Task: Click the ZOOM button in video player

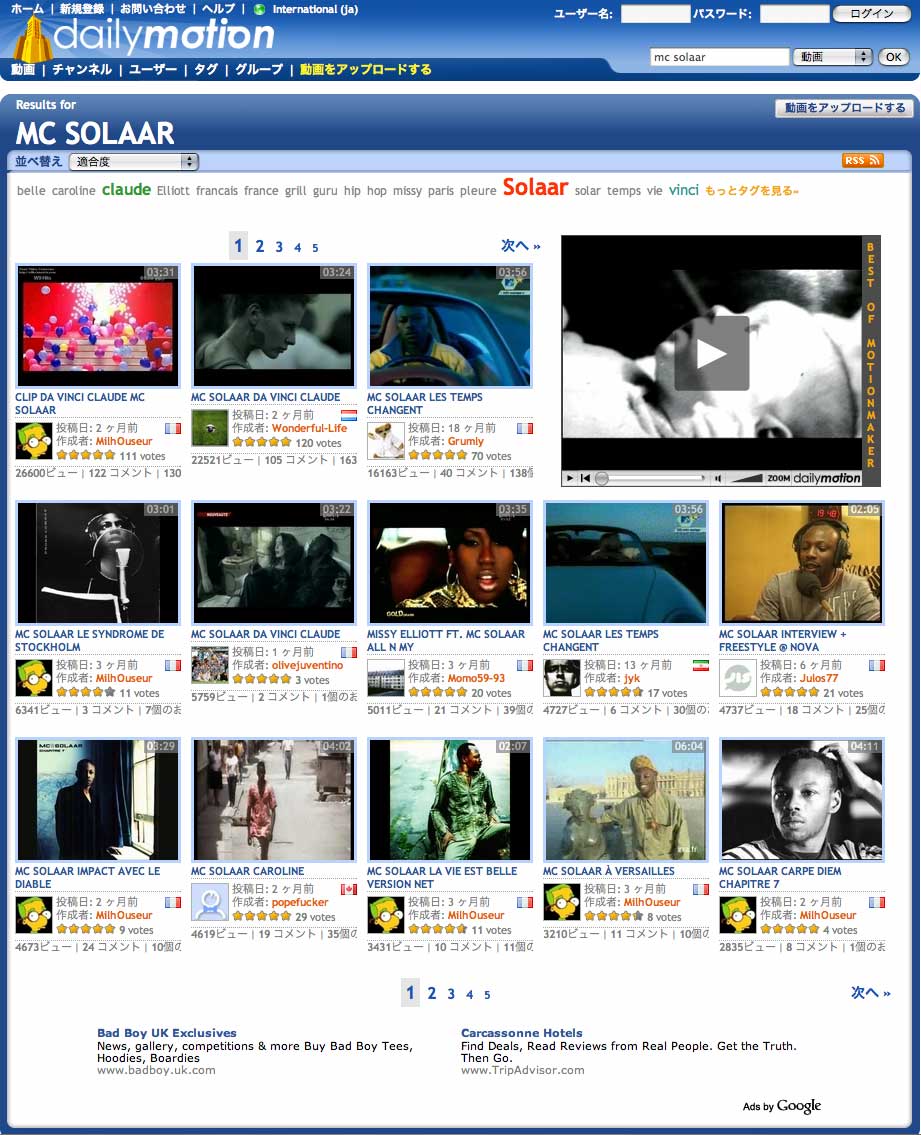Action: [x=778, y=478]
